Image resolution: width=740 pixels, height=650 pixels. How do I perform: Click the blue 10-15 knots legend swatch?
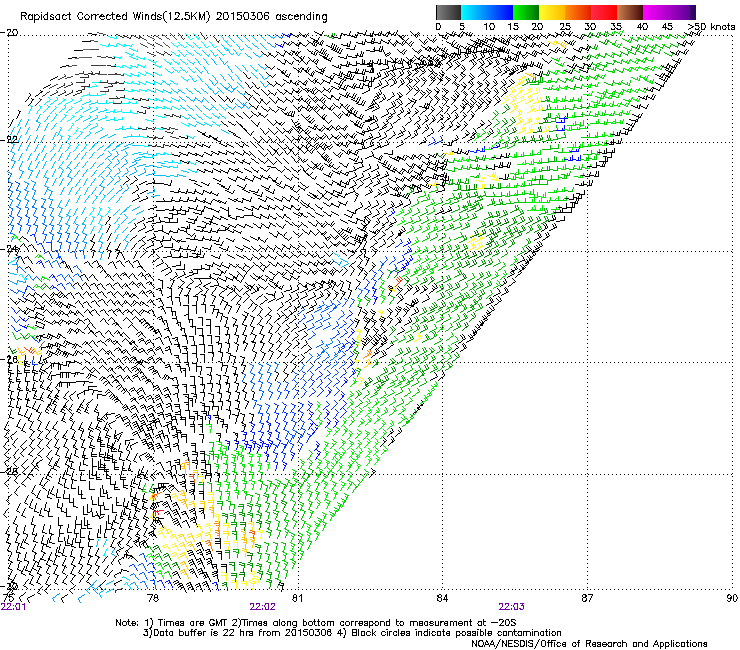pos(500,12)
